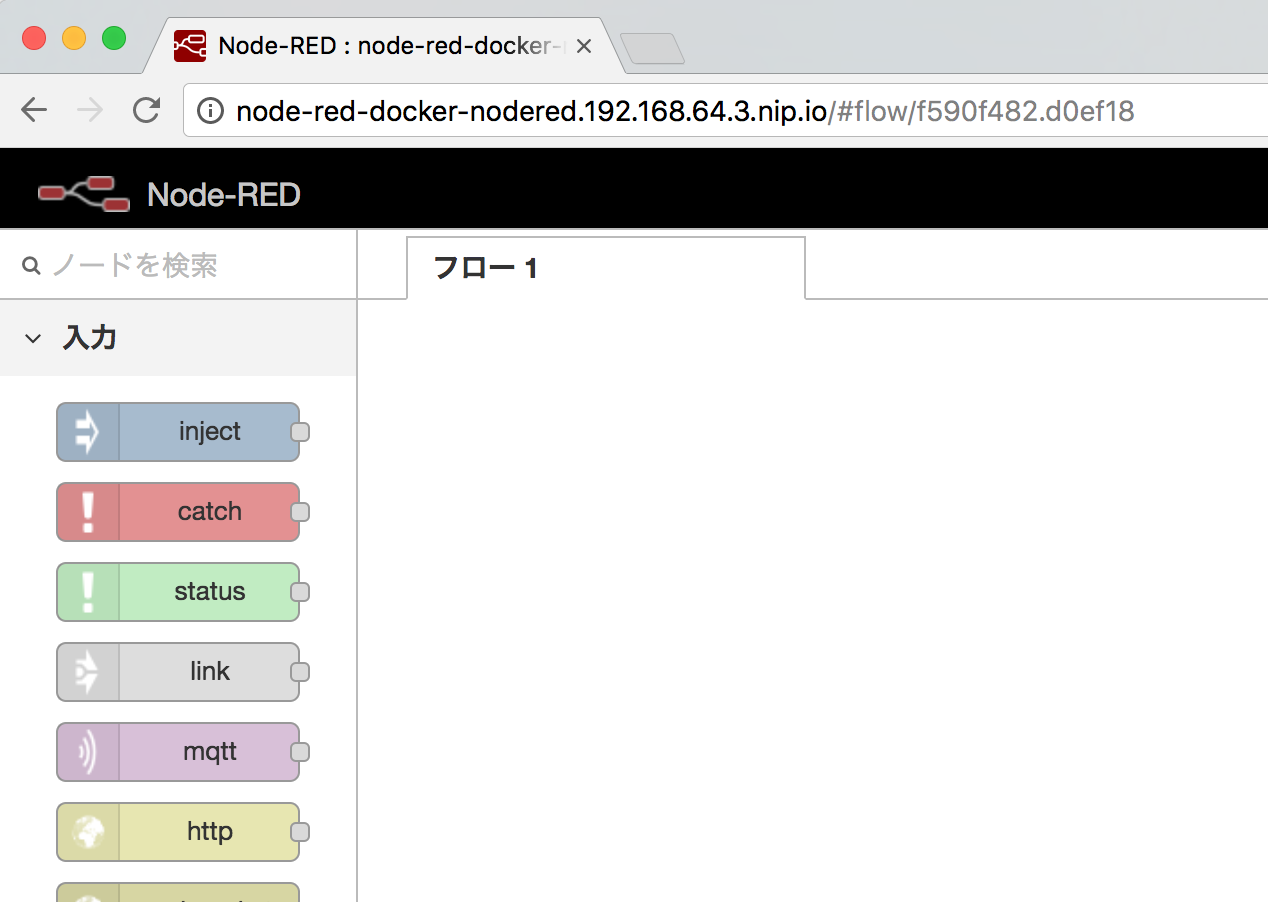Screen dimensions: 1268x902
Task: Click the red close window button
Action: tap(34, 38)
